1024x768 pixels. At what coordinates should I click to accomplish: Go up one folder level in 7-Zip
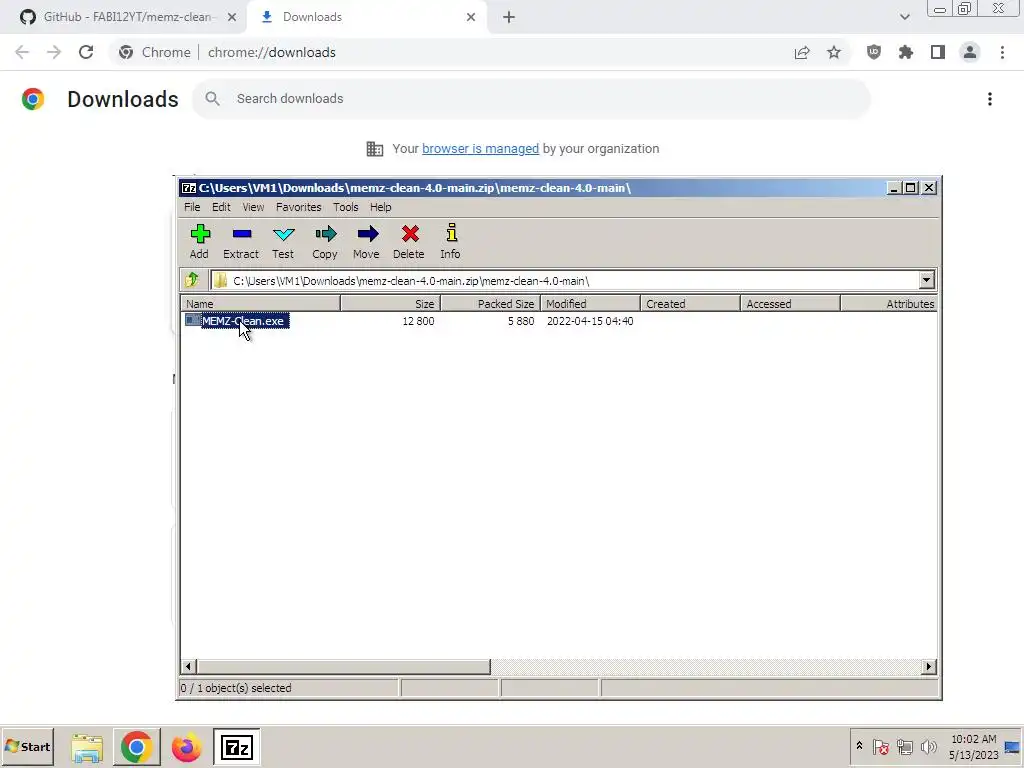point(193,280)
